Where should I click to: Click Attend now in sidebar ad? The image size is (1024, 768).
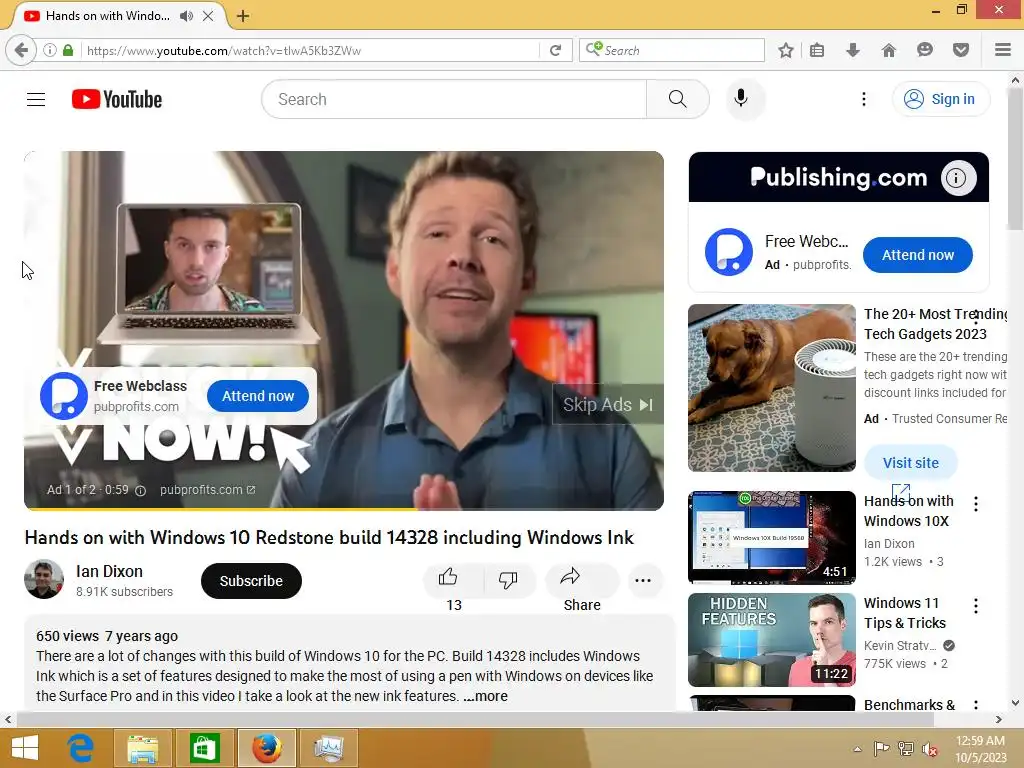coord(918,255)
